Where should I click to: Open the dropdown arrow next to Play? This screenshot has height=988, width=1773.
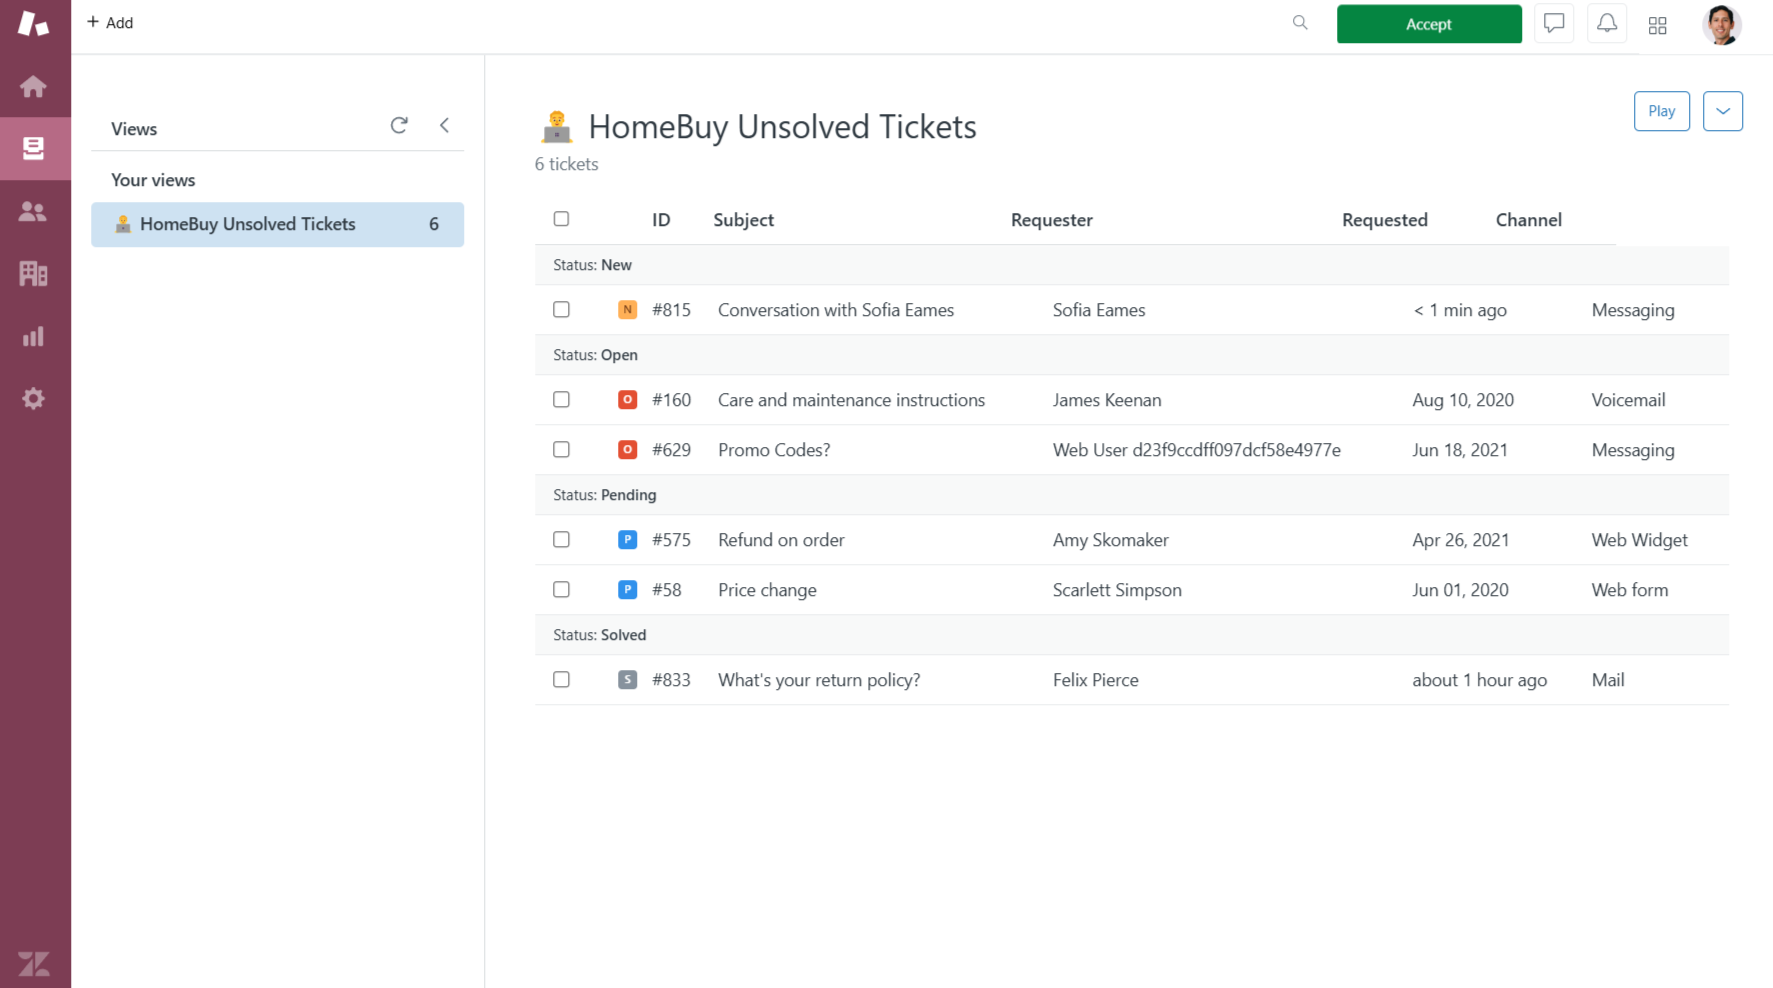(1722, 111)
